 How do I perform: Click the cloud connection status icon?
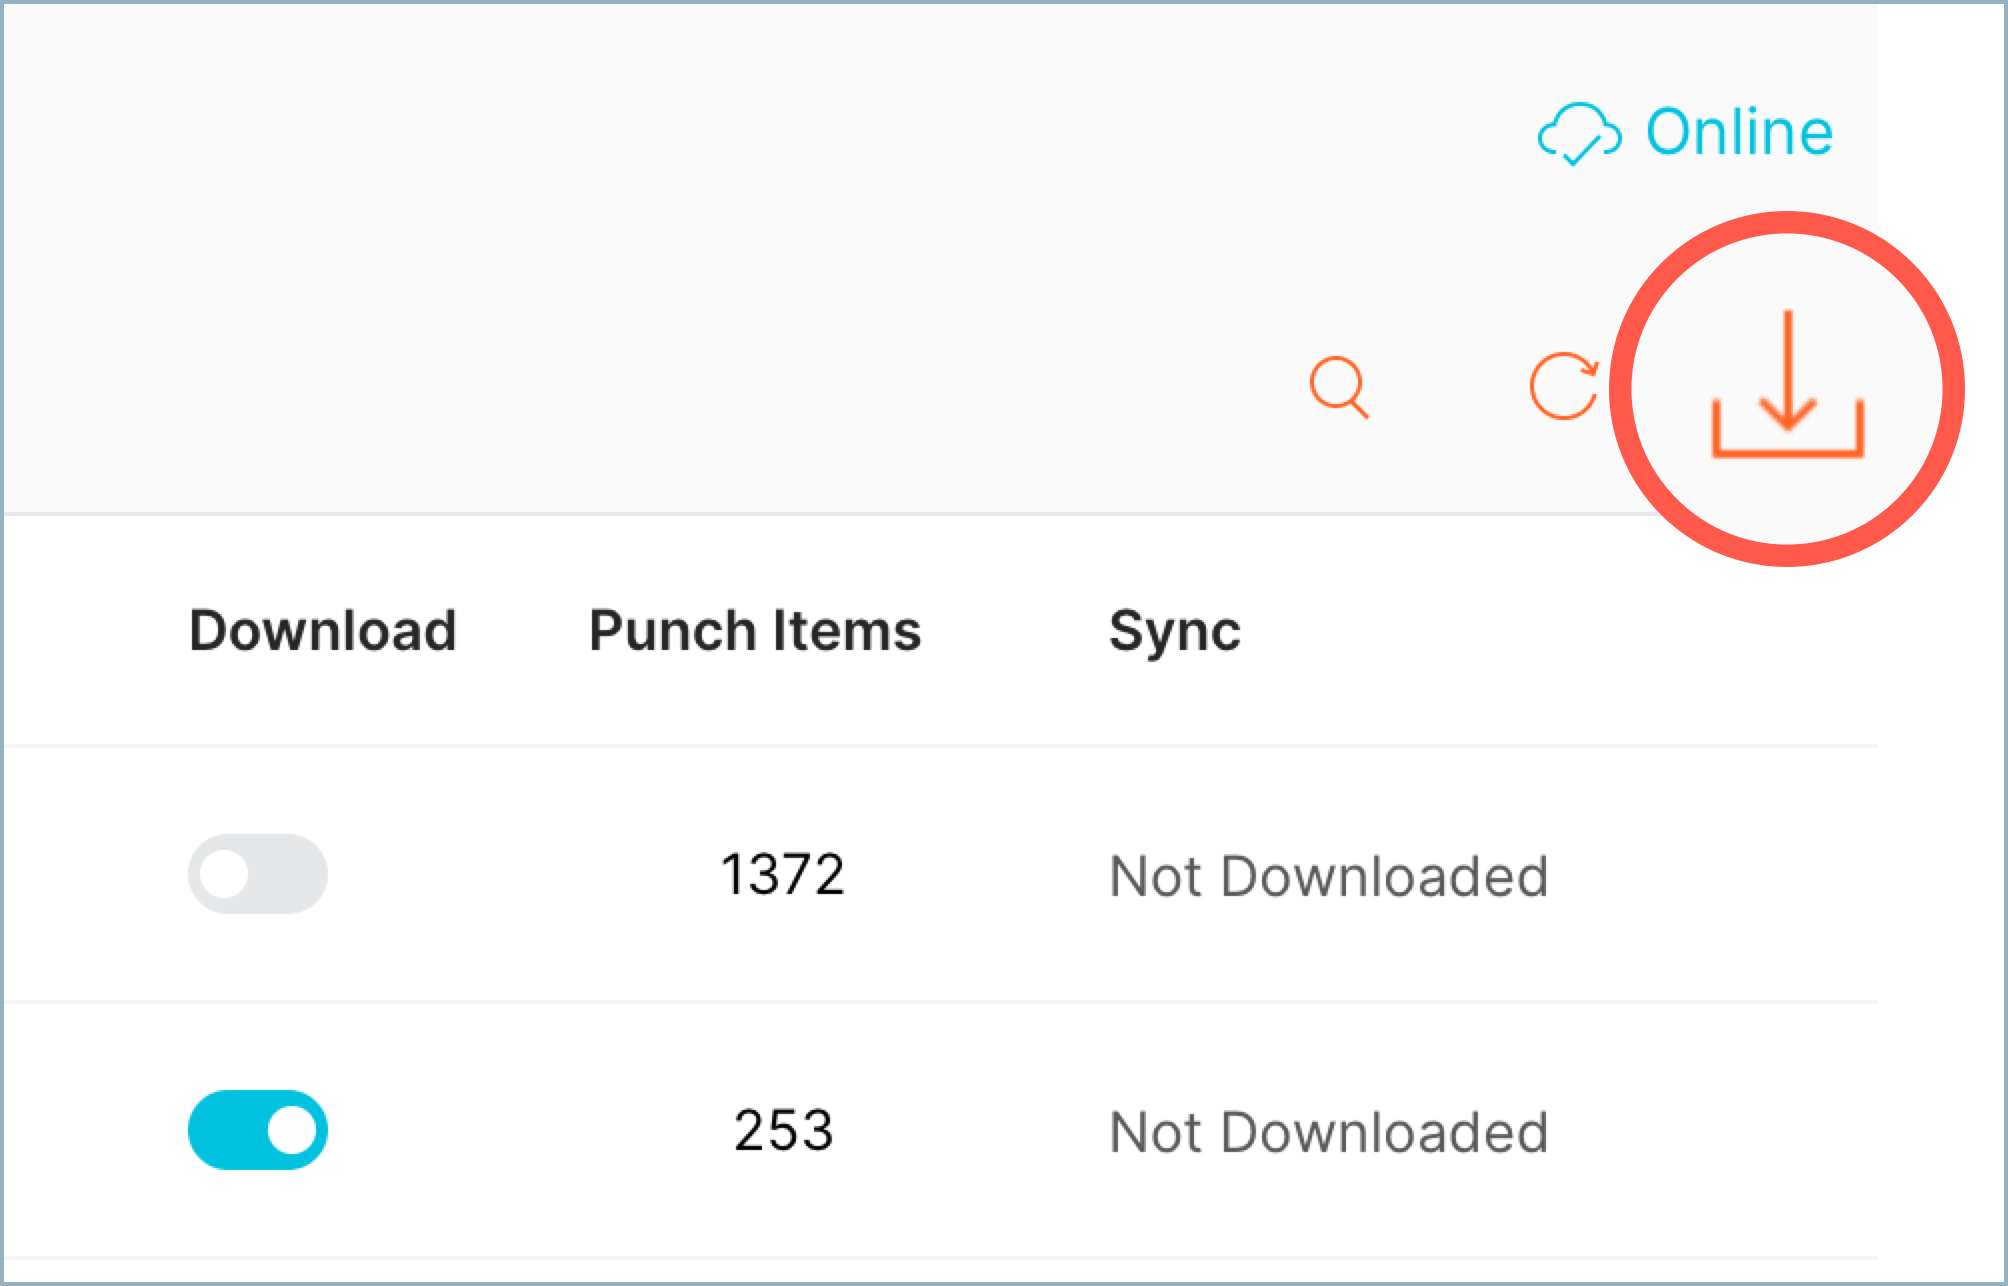click(1579, 132)
